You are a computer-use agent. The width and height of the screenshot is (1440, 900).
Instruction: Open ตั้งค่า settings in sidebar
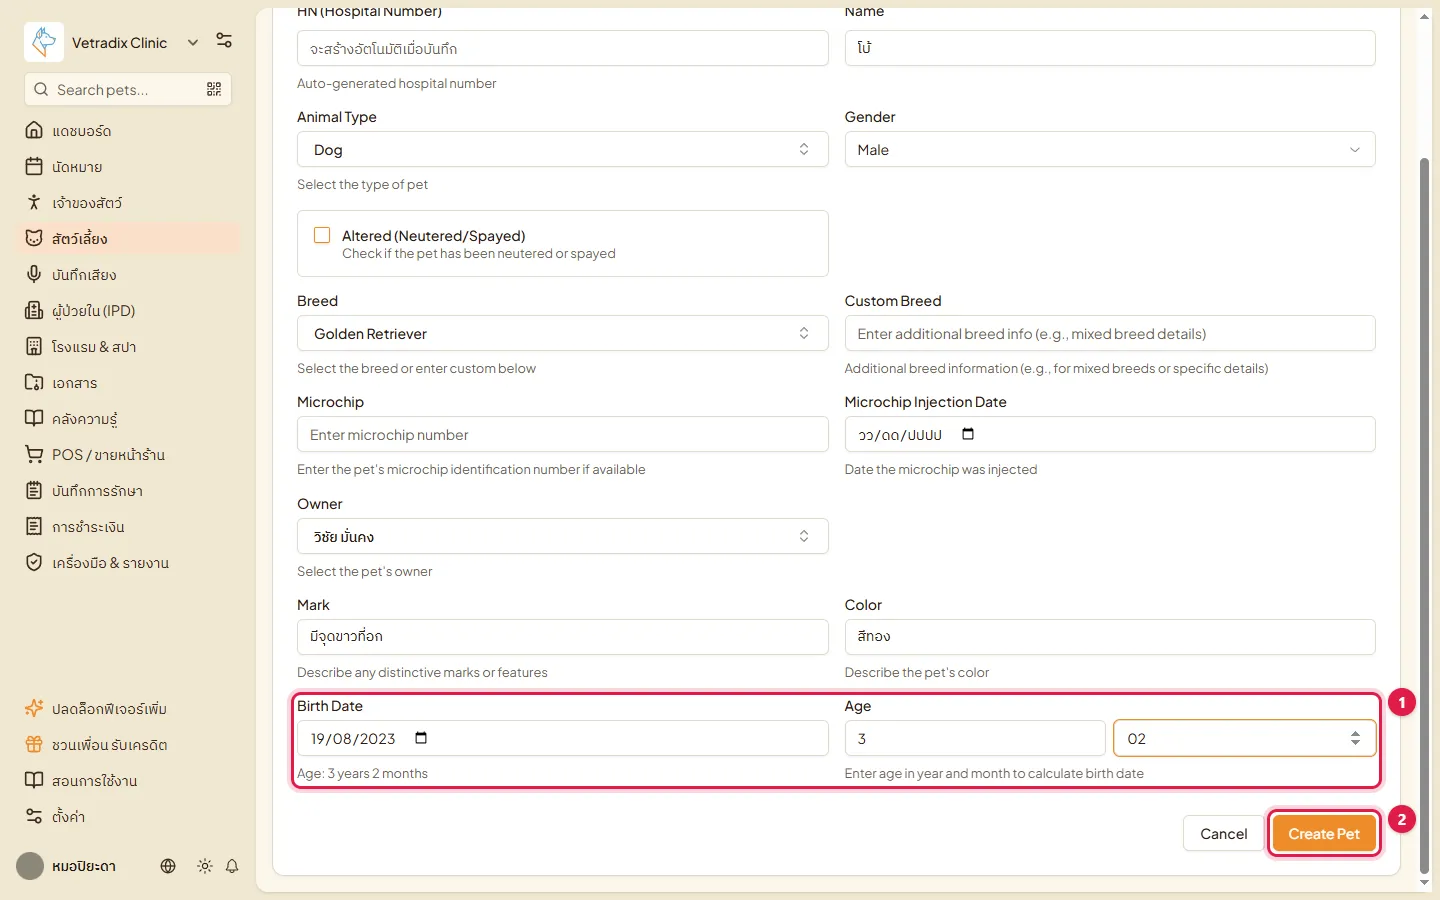(128, 817)
